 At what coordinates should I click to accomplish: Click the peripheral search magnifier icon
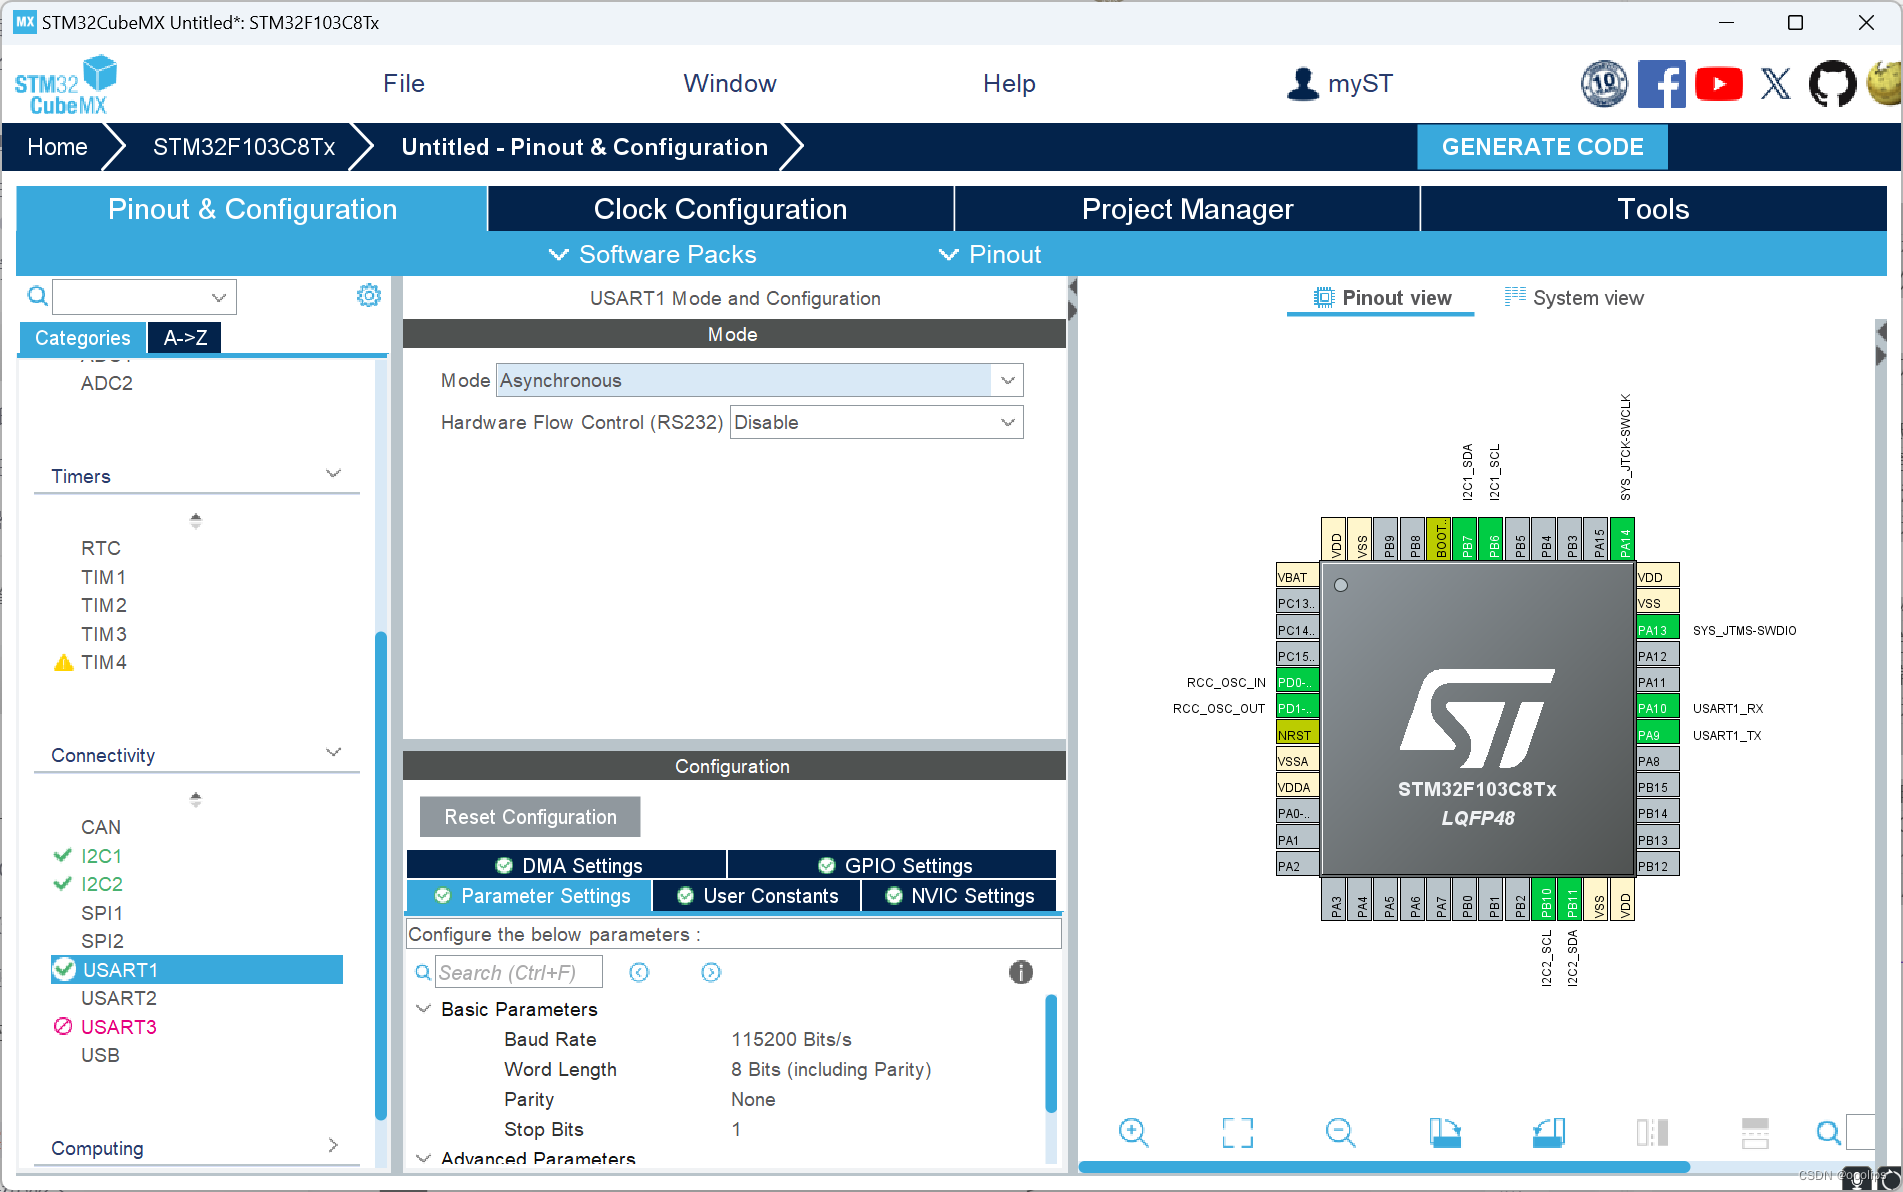(37, 296)
